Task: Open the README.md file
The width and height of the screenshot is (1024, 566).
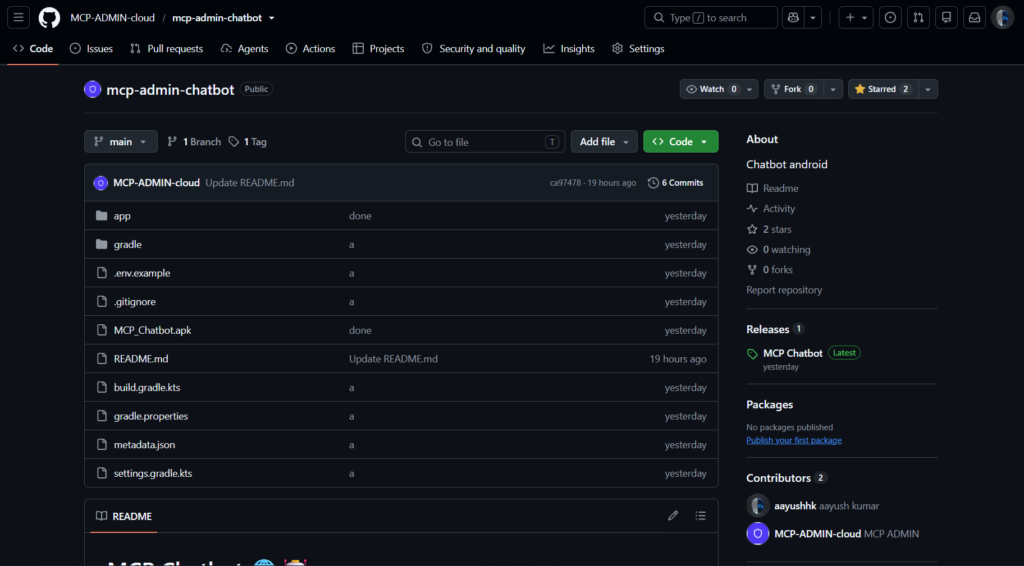Action: point(141,358)
